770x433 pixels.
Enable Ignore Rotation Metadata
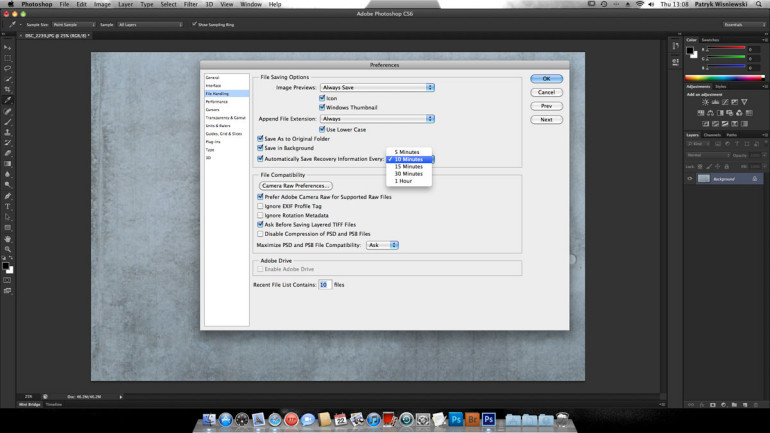[260, 215]
